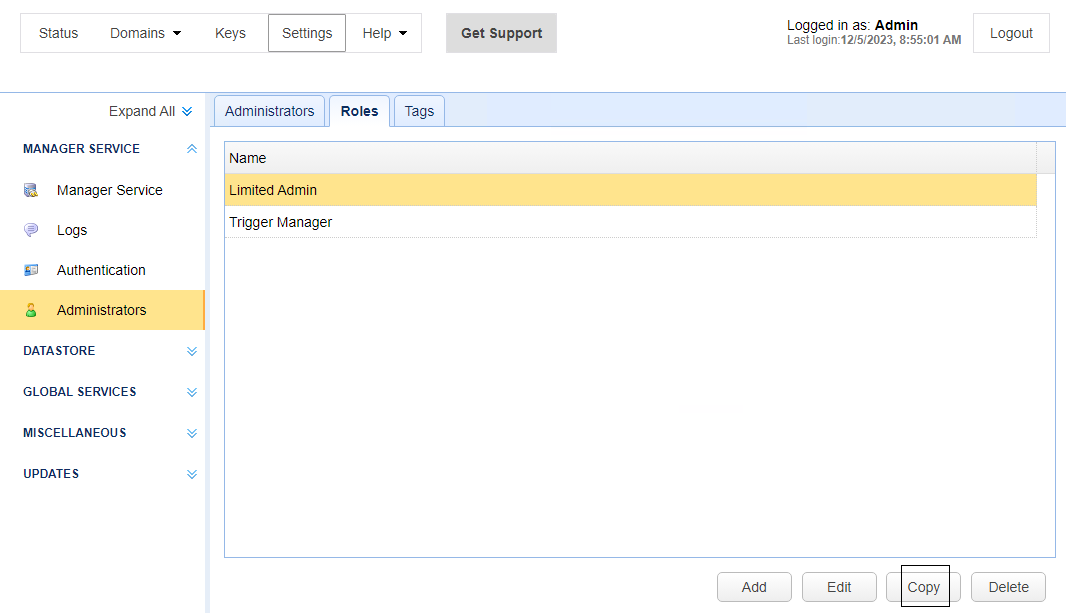Click the Logs speech bubble icon

[x=31, y=230]
